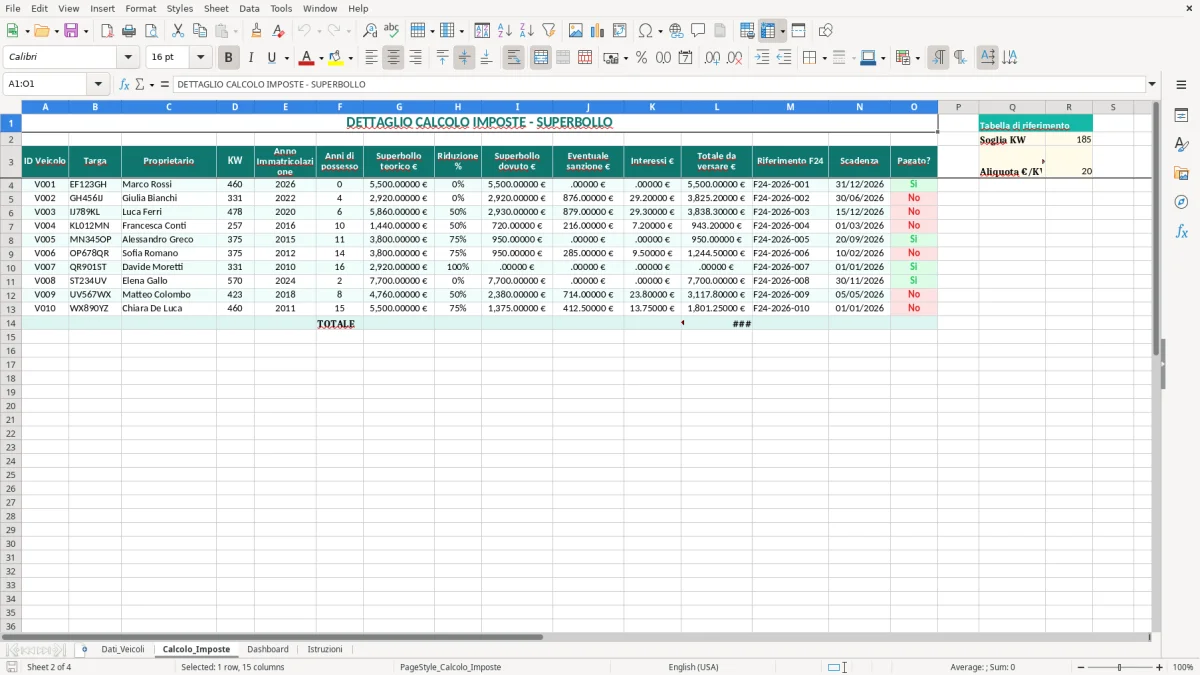
Task: Toggle Align Left
Action: [371, 58]
